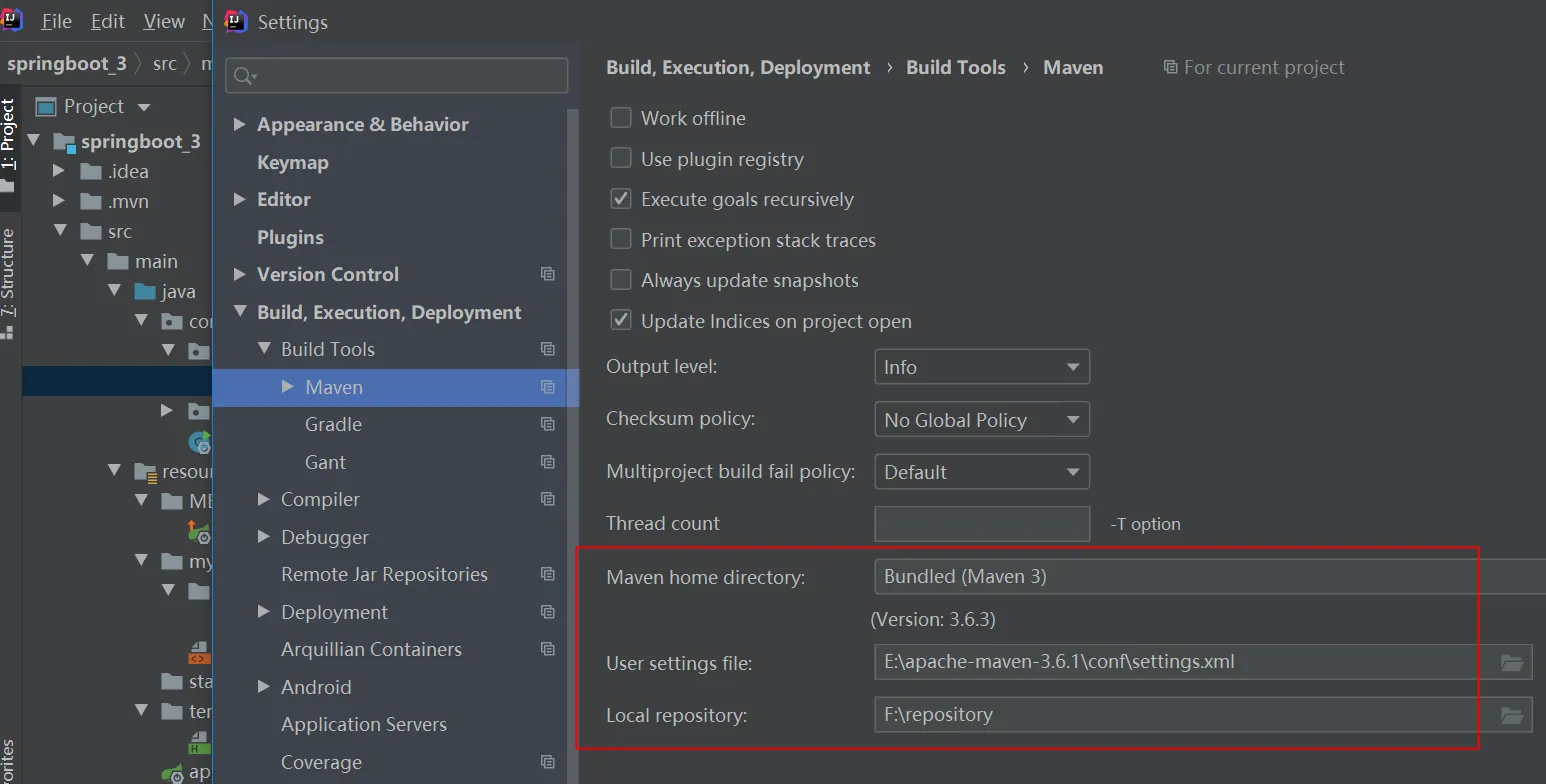The height and width of the screenshot is (784, 1546).
Task: Open Maven home directory combo box
Action: (x=1209, y=576)
